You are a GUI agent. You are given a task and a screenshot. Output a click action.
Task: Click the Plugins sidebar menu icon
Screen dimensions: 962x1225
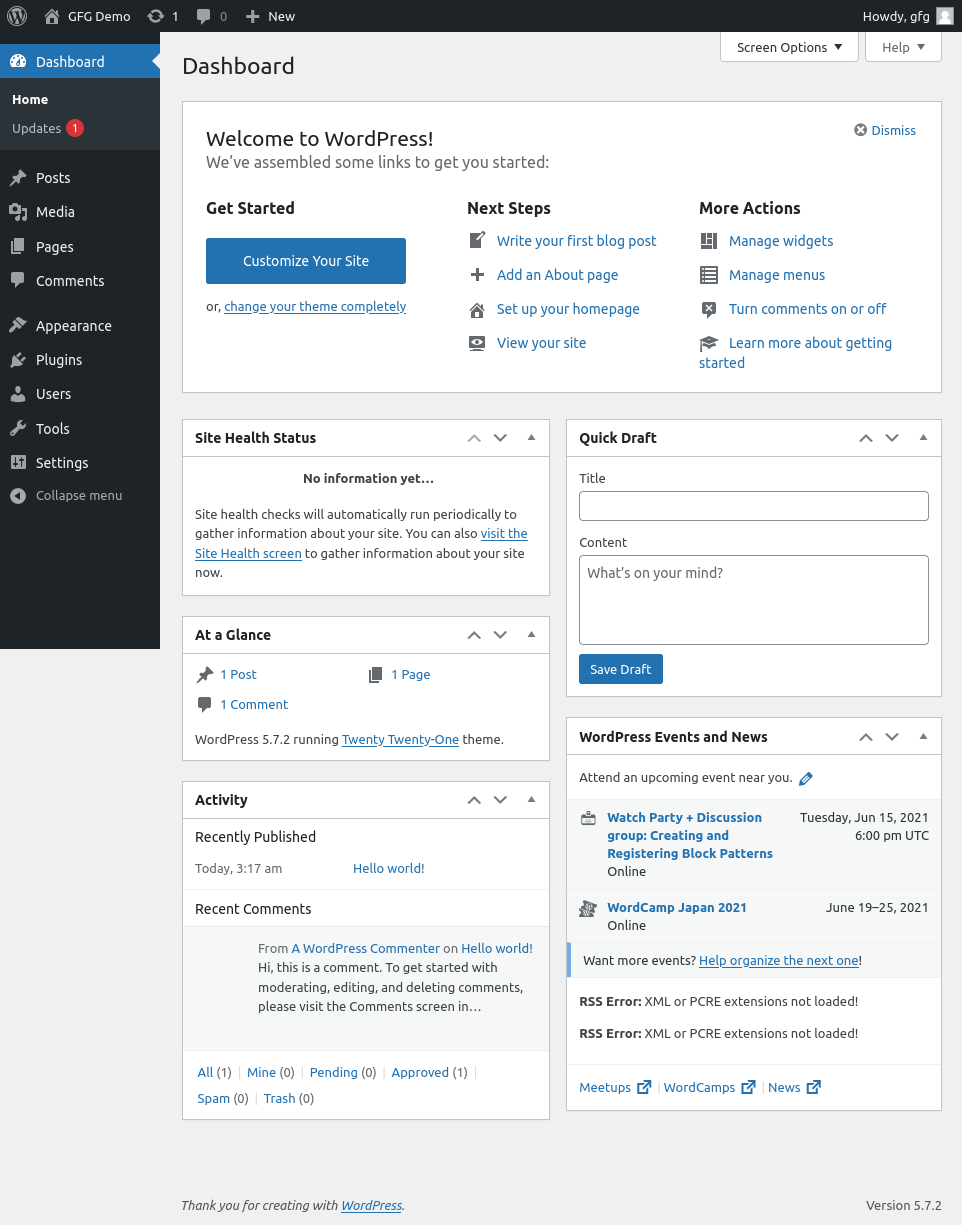[x=18, y=360]
